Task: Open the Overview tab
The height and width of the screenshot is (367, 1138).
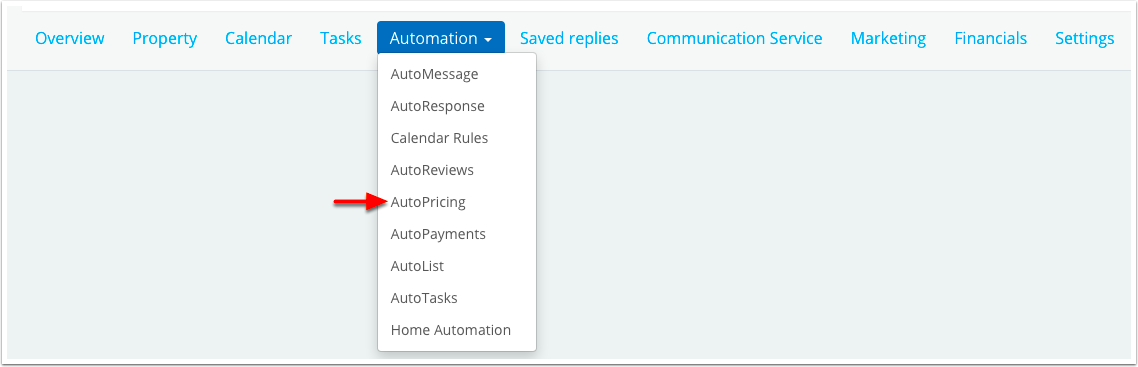Action: coord(70,38)
